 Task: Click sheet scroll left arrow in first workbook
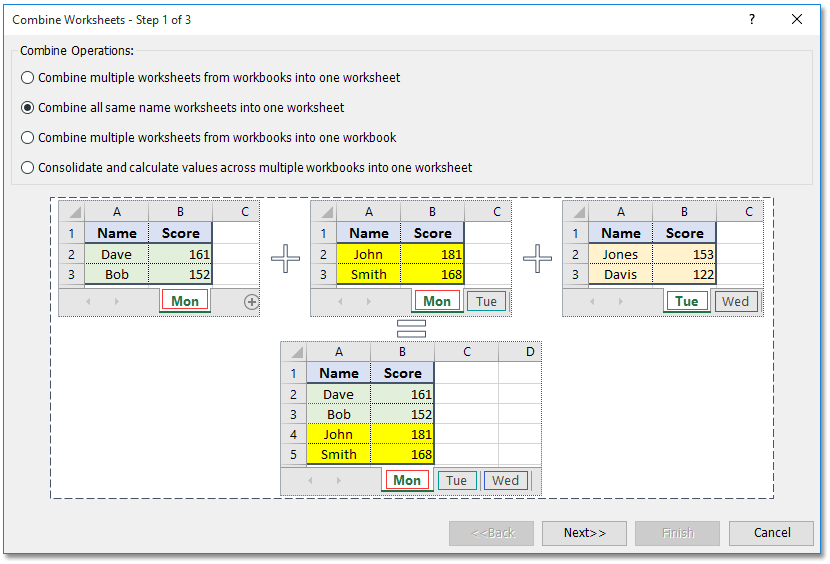tap(88, 301)
